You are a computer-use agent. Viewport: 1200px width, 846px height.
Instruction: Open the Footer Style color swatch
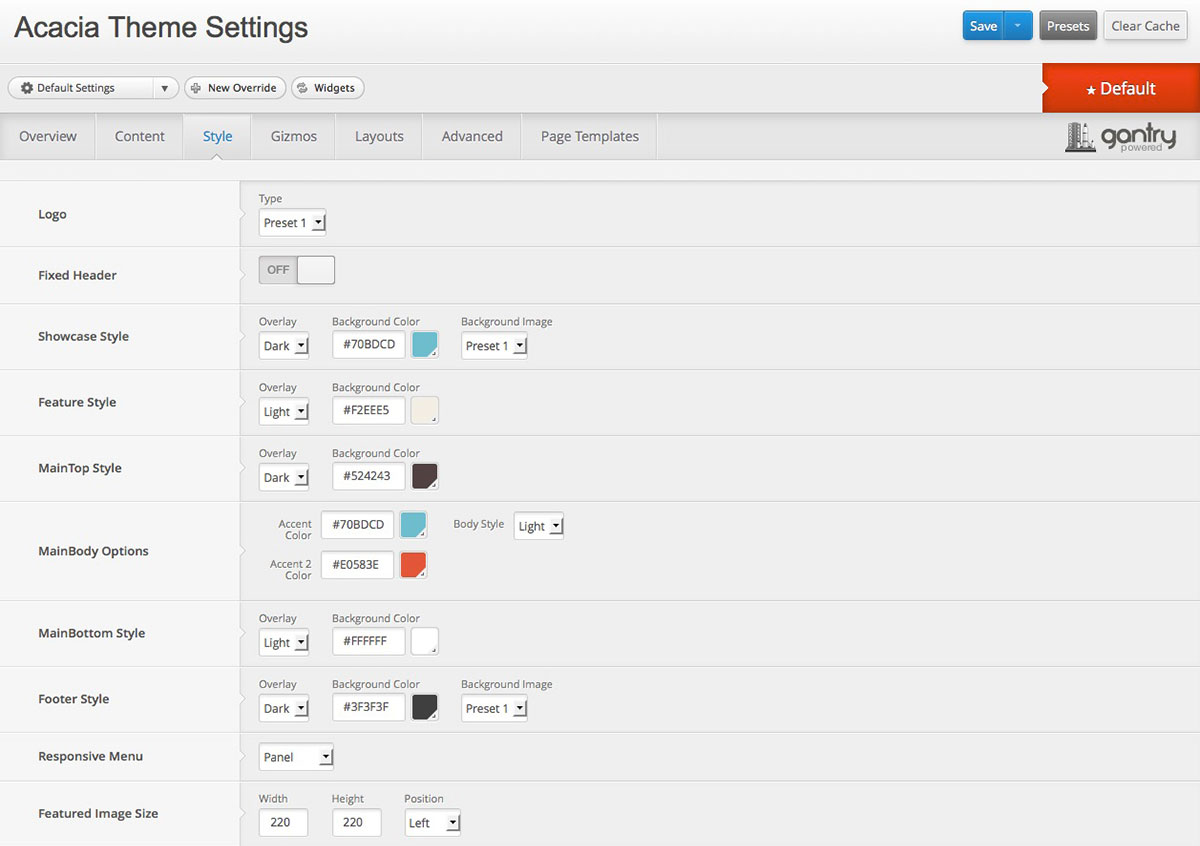pos(425,708)
